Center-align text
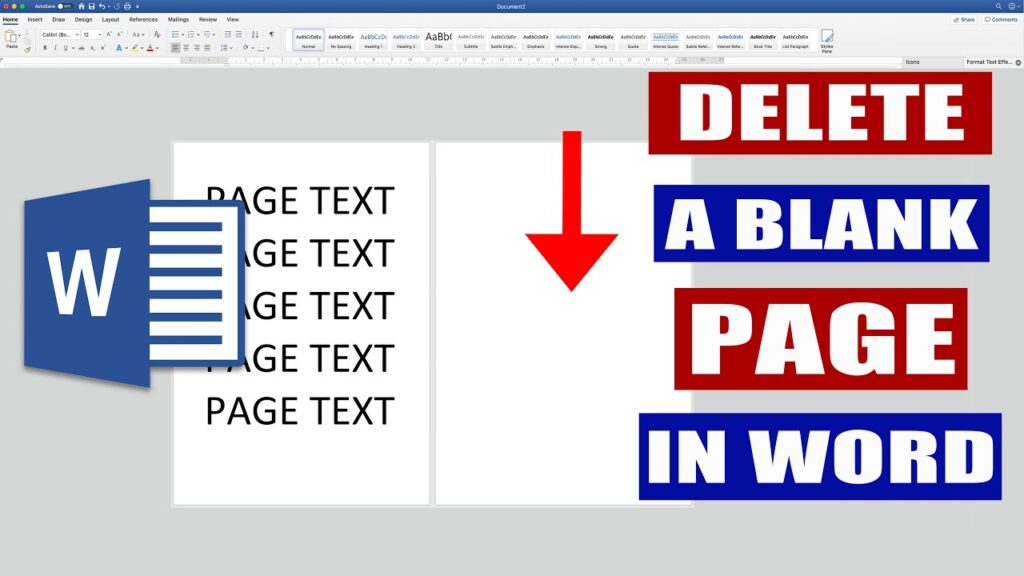This screenshot has height=576, width=1024. [186, 48]
